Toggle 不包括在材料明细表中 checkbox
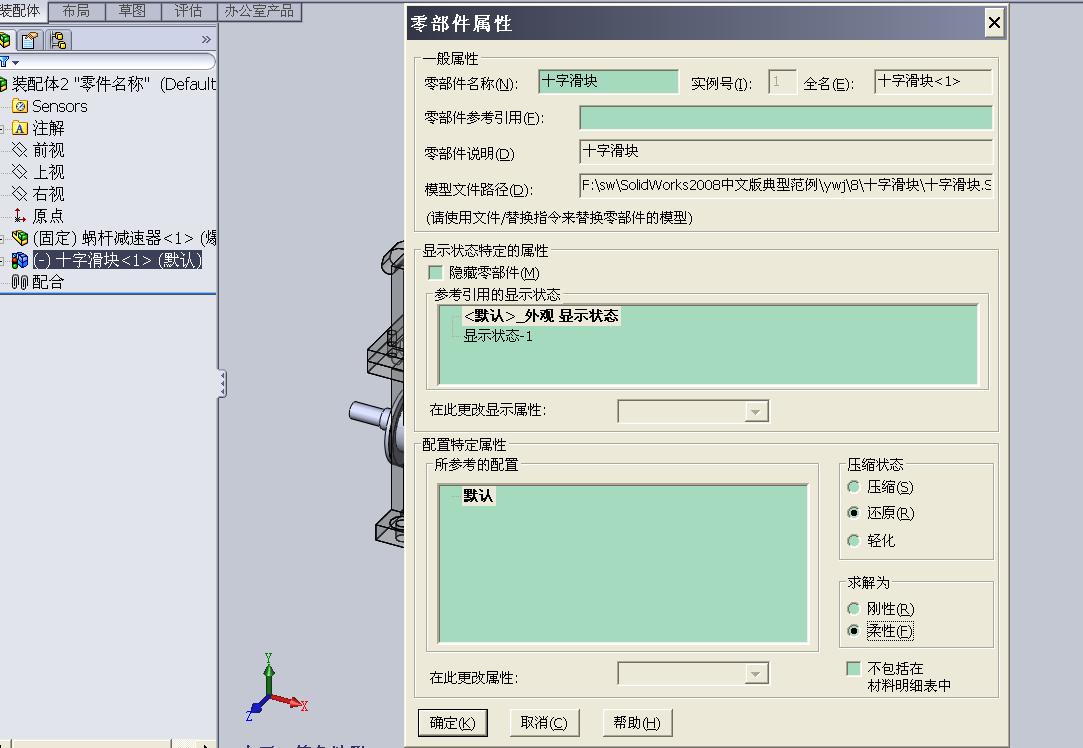1083x748 pixels. pyautogui.click(x=854, y=669)
